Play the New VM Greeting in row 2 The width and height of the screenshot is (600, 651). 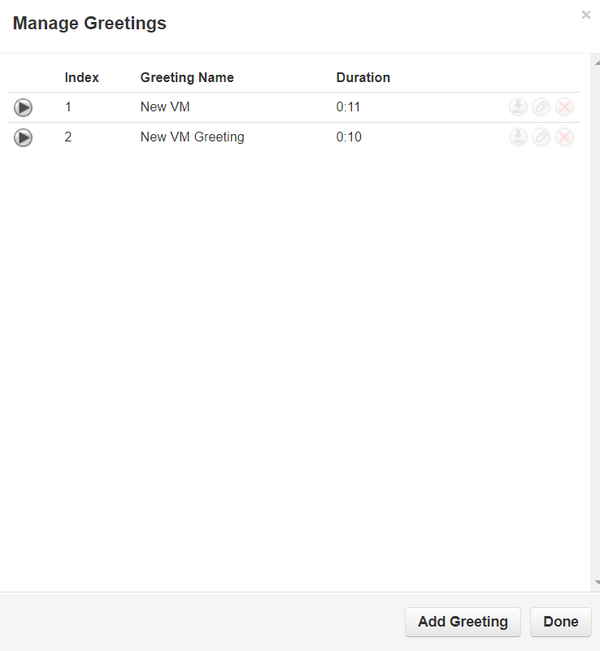pyautogui.click(x=23, y=138)
